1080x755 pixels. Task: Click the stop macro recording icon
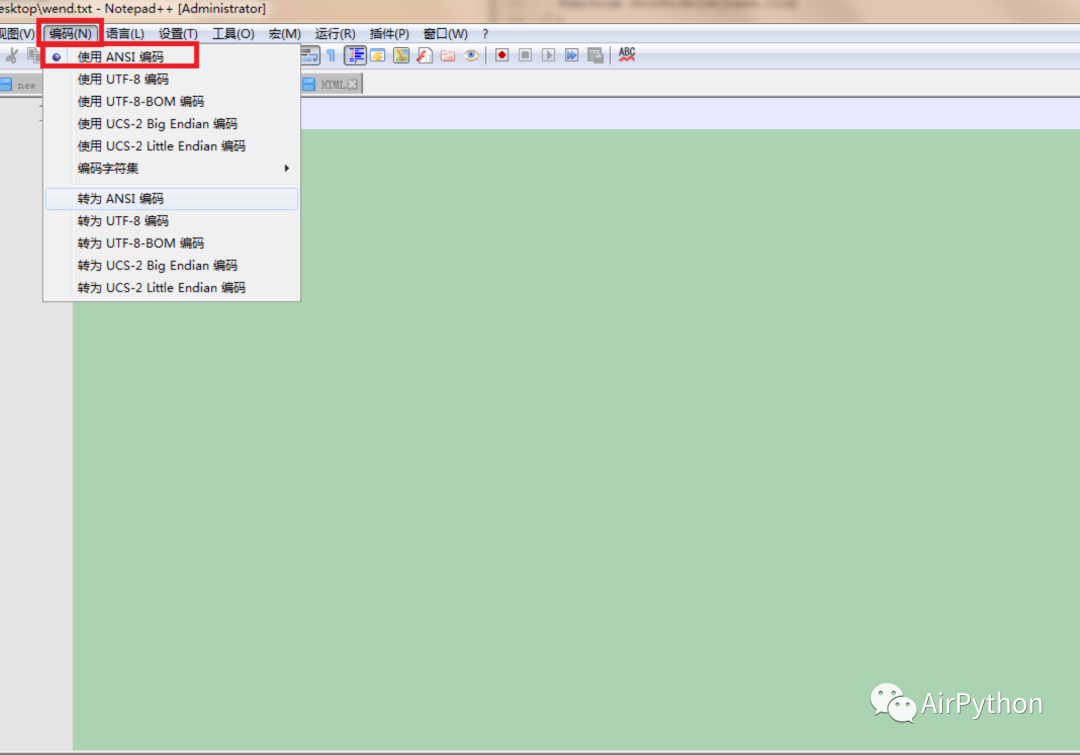tap(525, 55)
